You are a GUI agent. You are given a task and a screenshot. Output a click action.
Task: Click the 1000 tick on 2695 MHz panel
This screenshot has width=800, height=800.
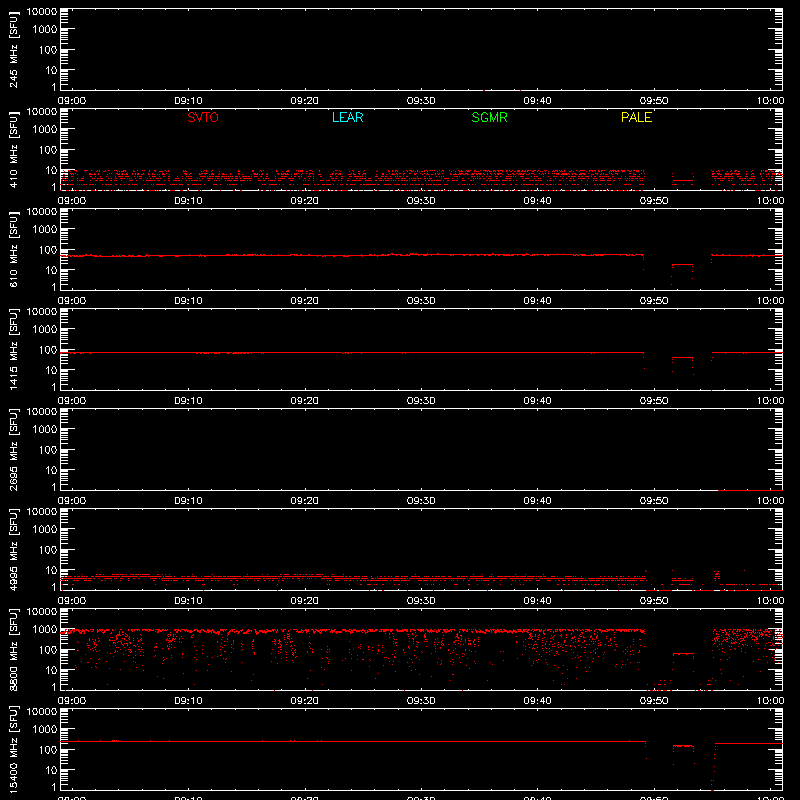[45, 430]
